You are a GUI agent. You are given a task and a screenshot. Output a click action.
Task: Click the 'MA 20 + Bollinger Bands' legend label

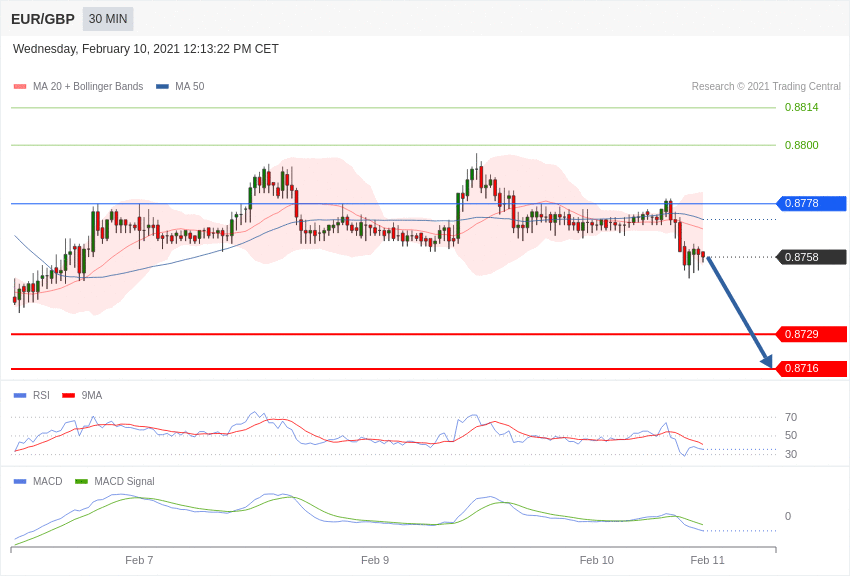[88, 87]
